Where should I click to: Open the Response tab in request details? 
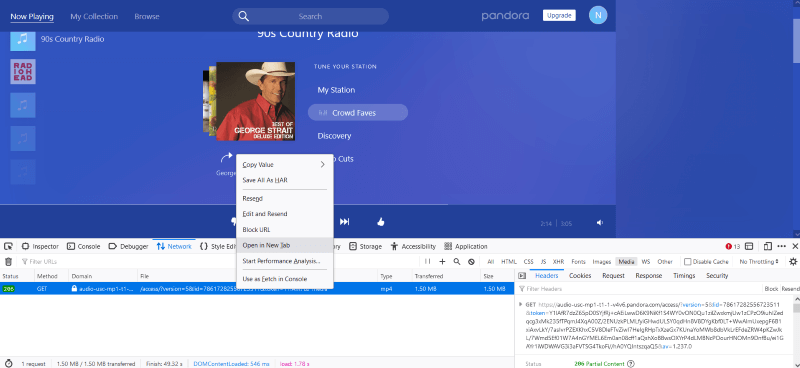648,276
